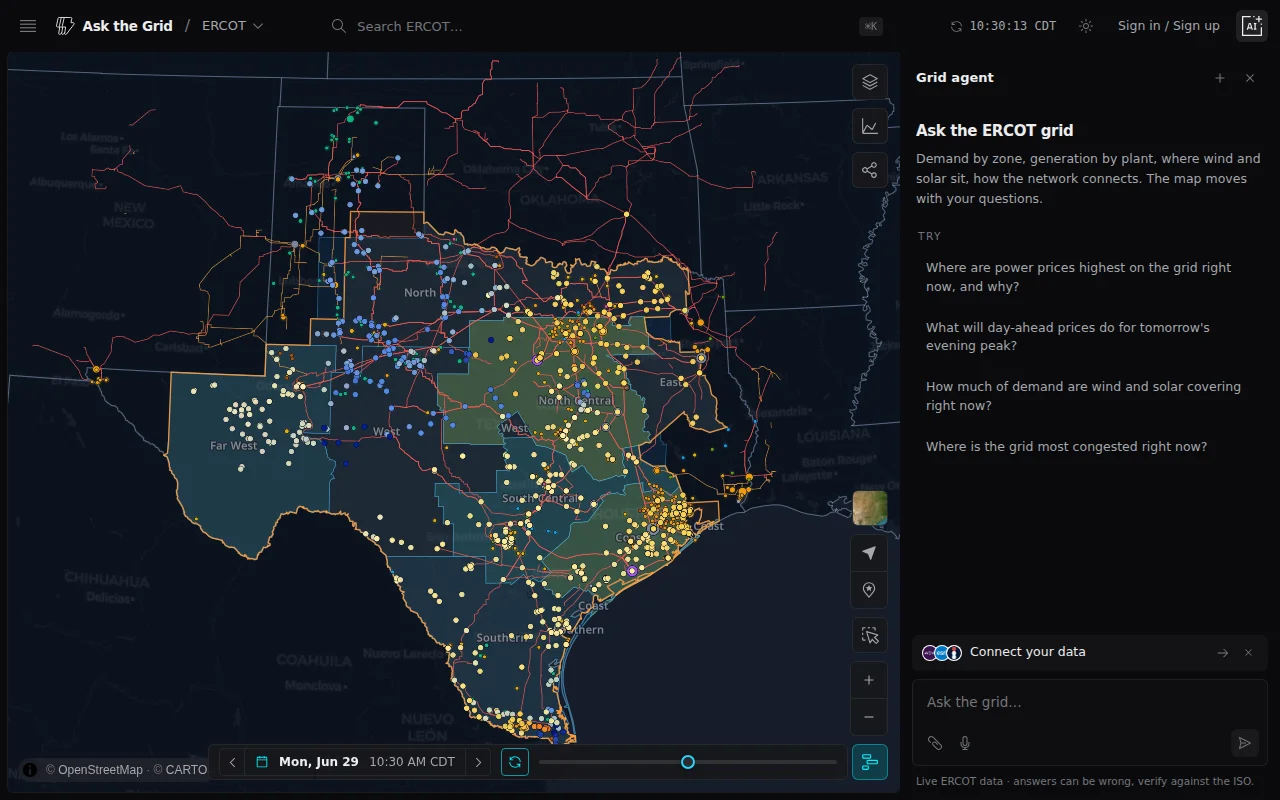Go to the previous time step

pos(232,762)
